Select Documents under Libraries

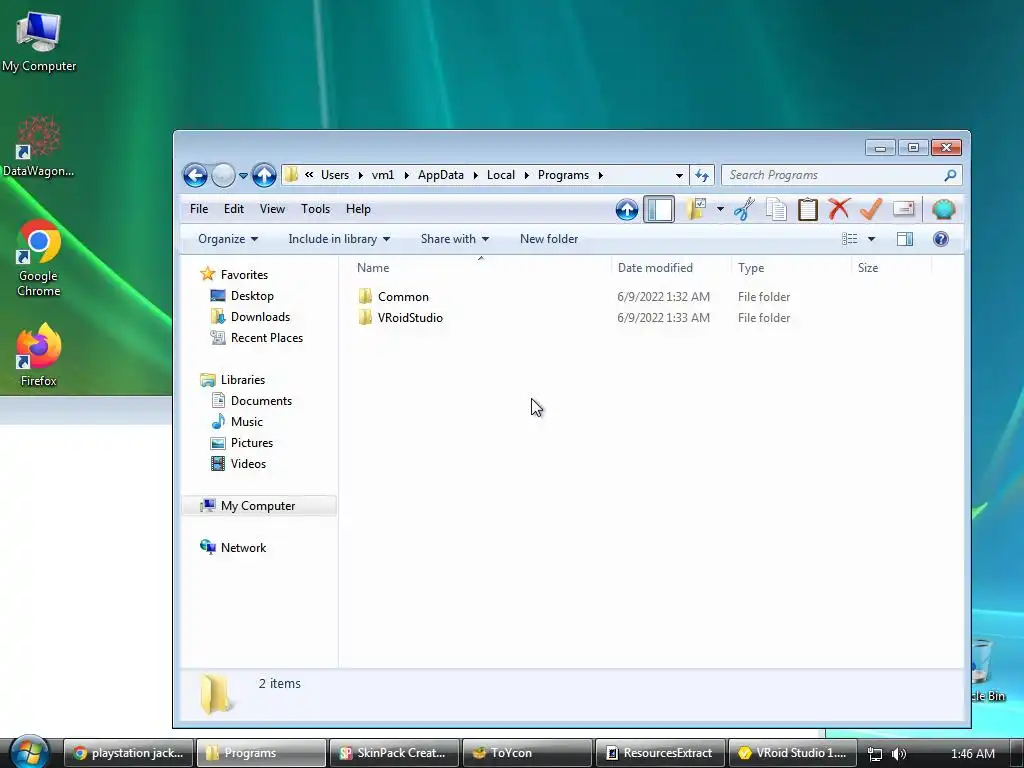[261, 401]
